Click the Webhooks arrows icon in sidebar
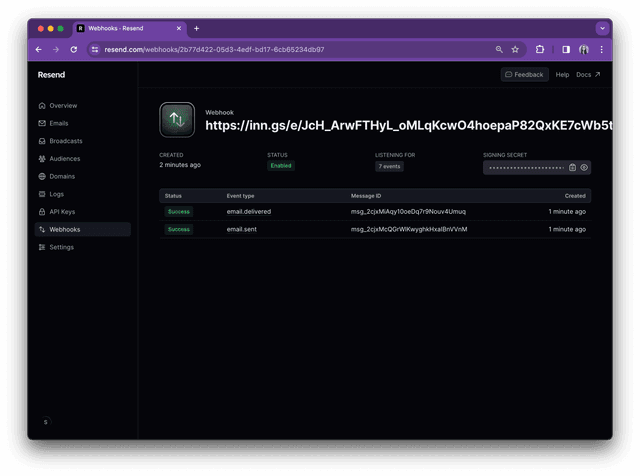 [42, 229]
